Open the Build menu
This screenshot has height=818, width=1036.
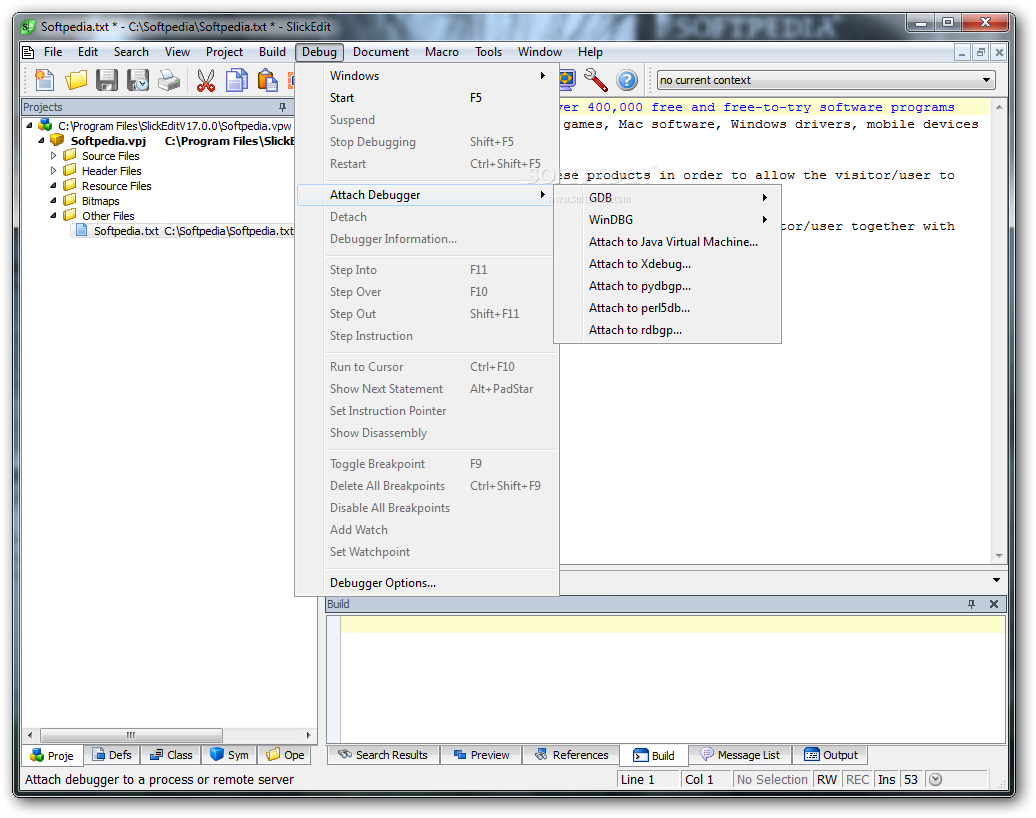(272, 52)
